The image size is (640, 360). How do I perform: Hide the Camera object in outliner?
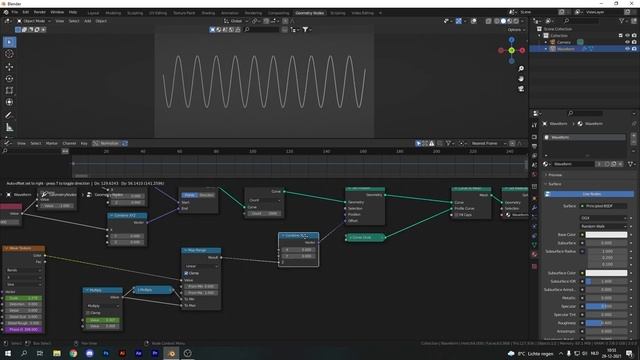tap(627, 42)
